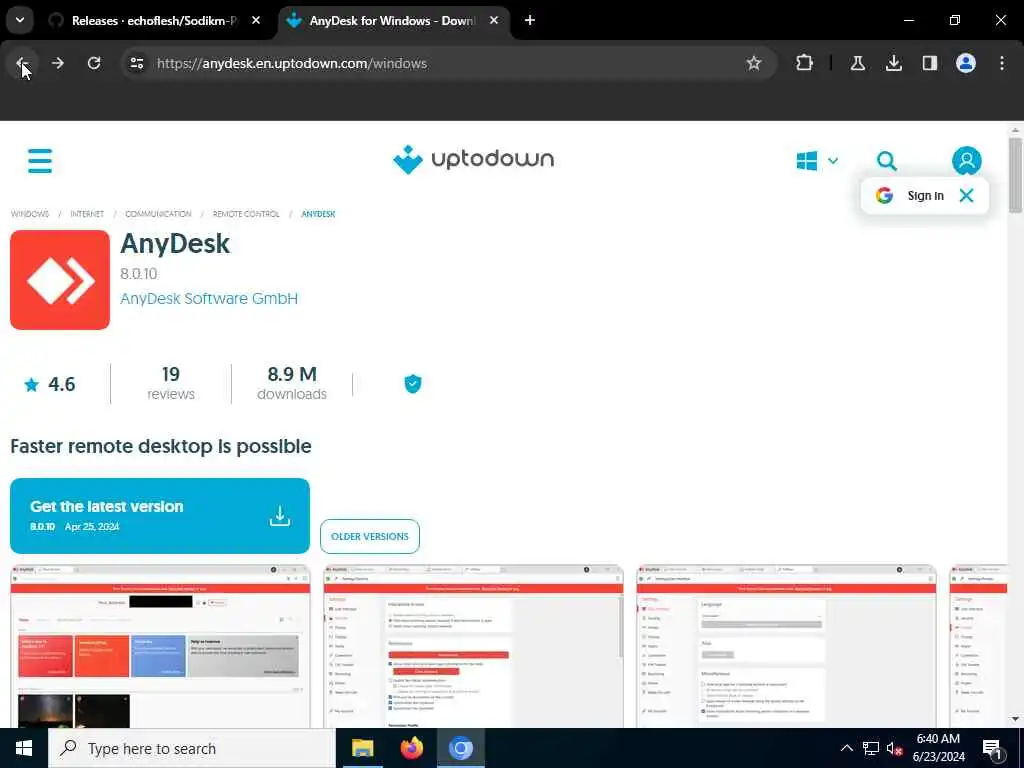Open Chrome three-dot menu
This screenshot has width=1024, height=768.
click(1002, 63)
